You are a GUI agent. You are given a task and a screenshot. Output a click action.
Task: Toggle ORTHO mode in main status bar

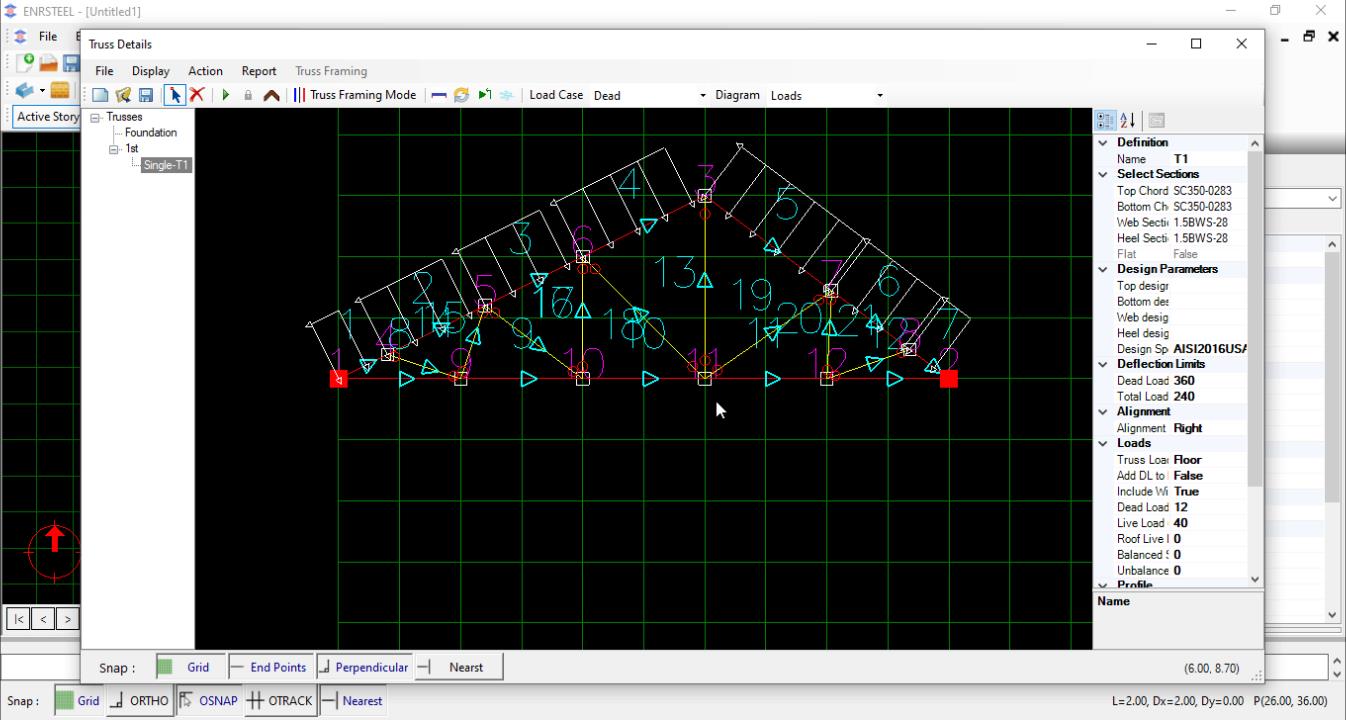point(139,701)
